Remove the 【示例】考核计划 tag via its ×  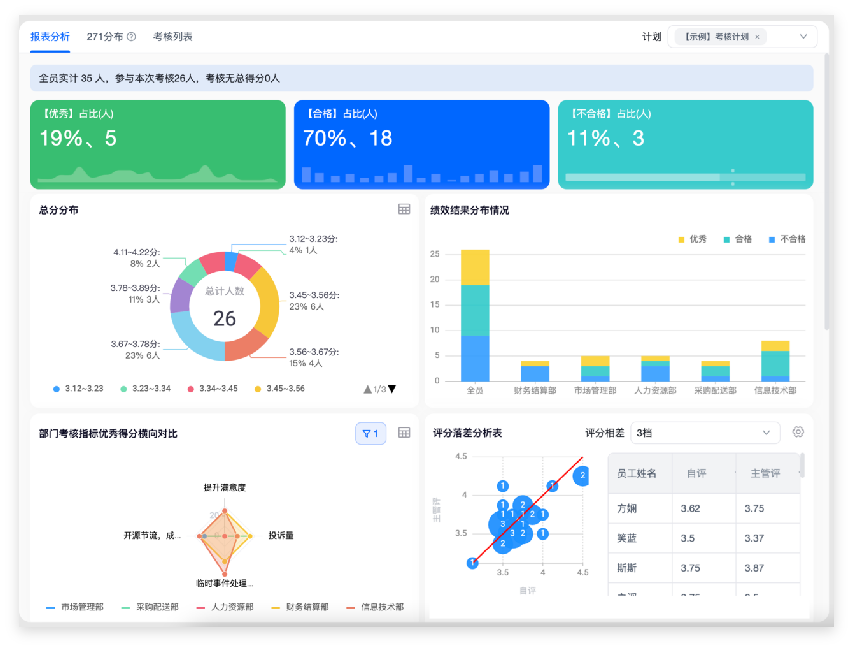click(757, 35)
